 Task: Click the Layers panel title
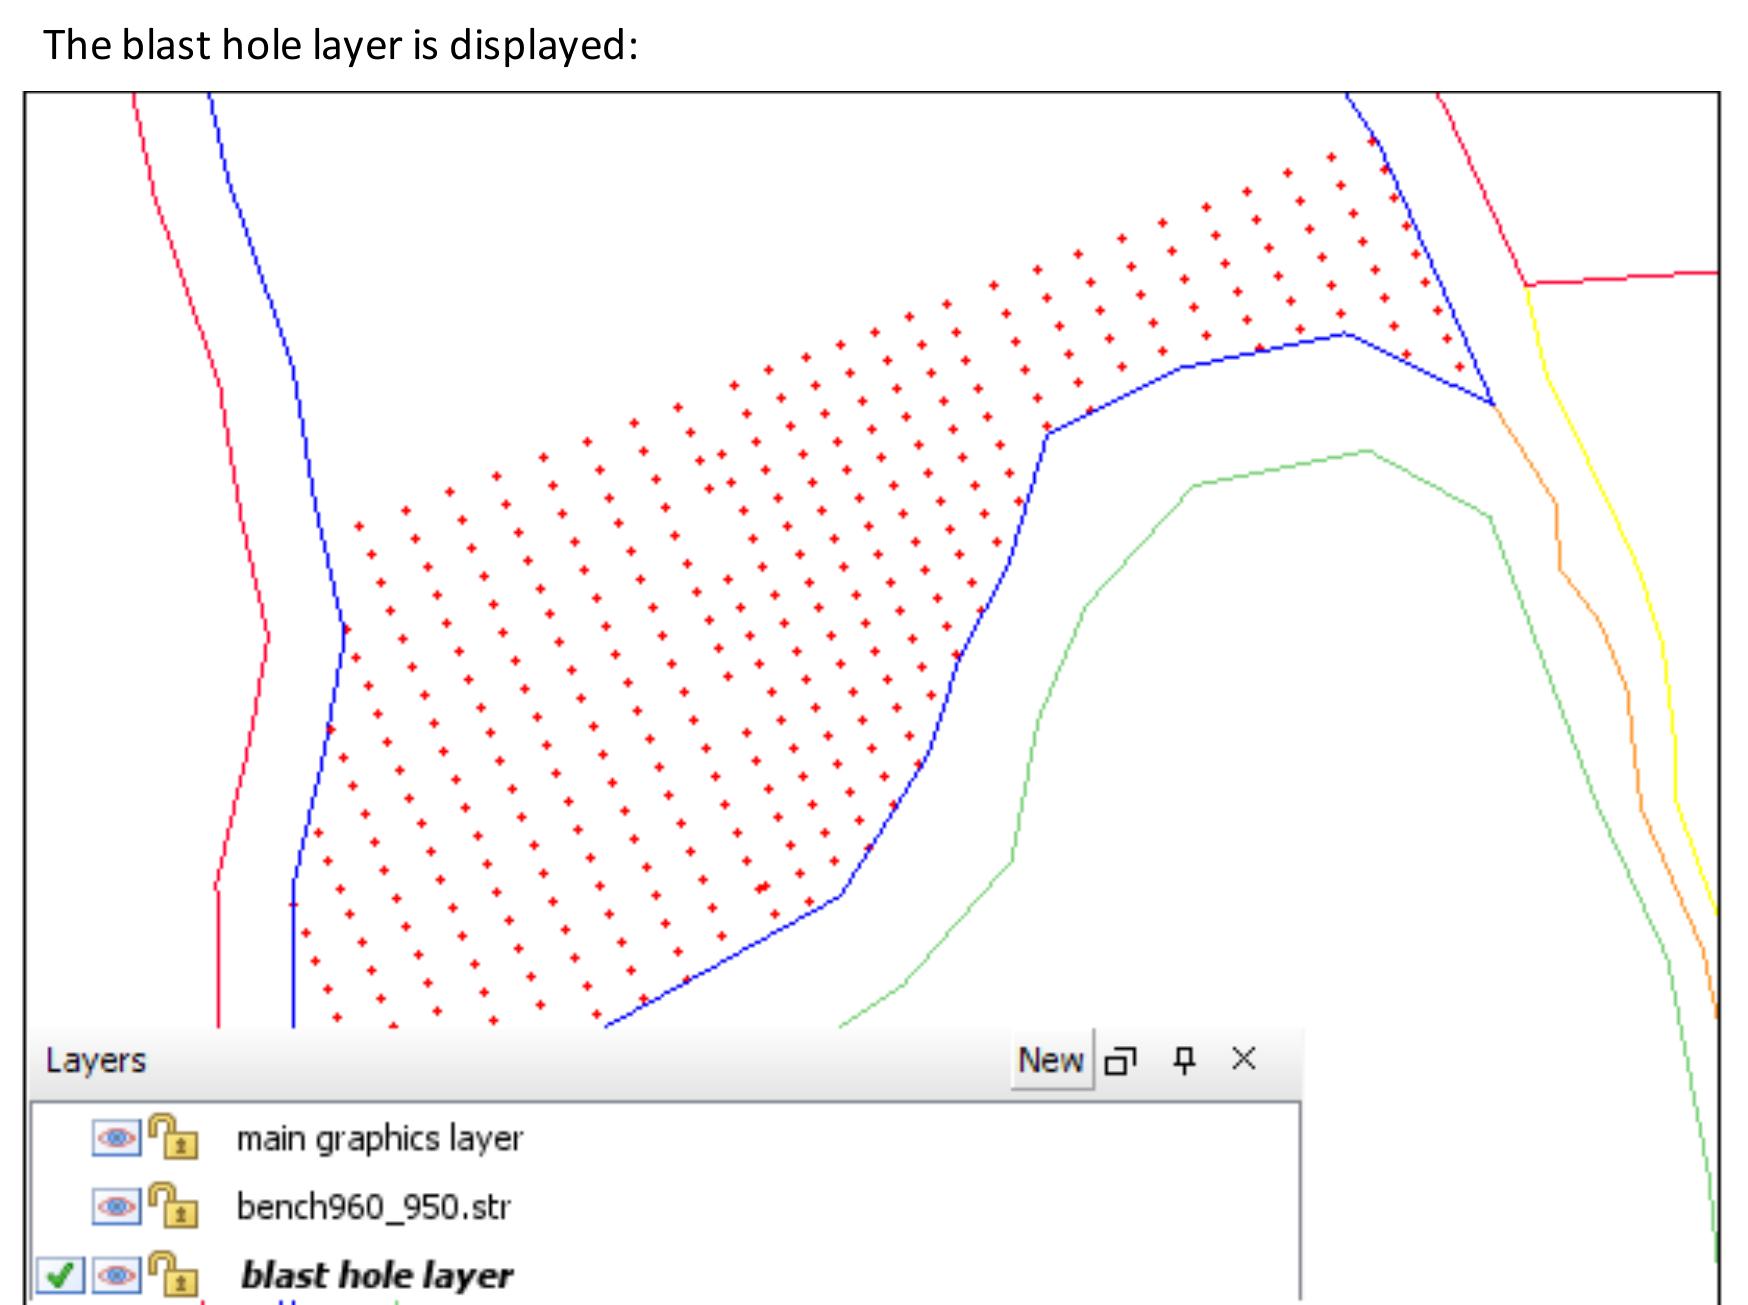pyautogui.click(x=96, y=1060)
